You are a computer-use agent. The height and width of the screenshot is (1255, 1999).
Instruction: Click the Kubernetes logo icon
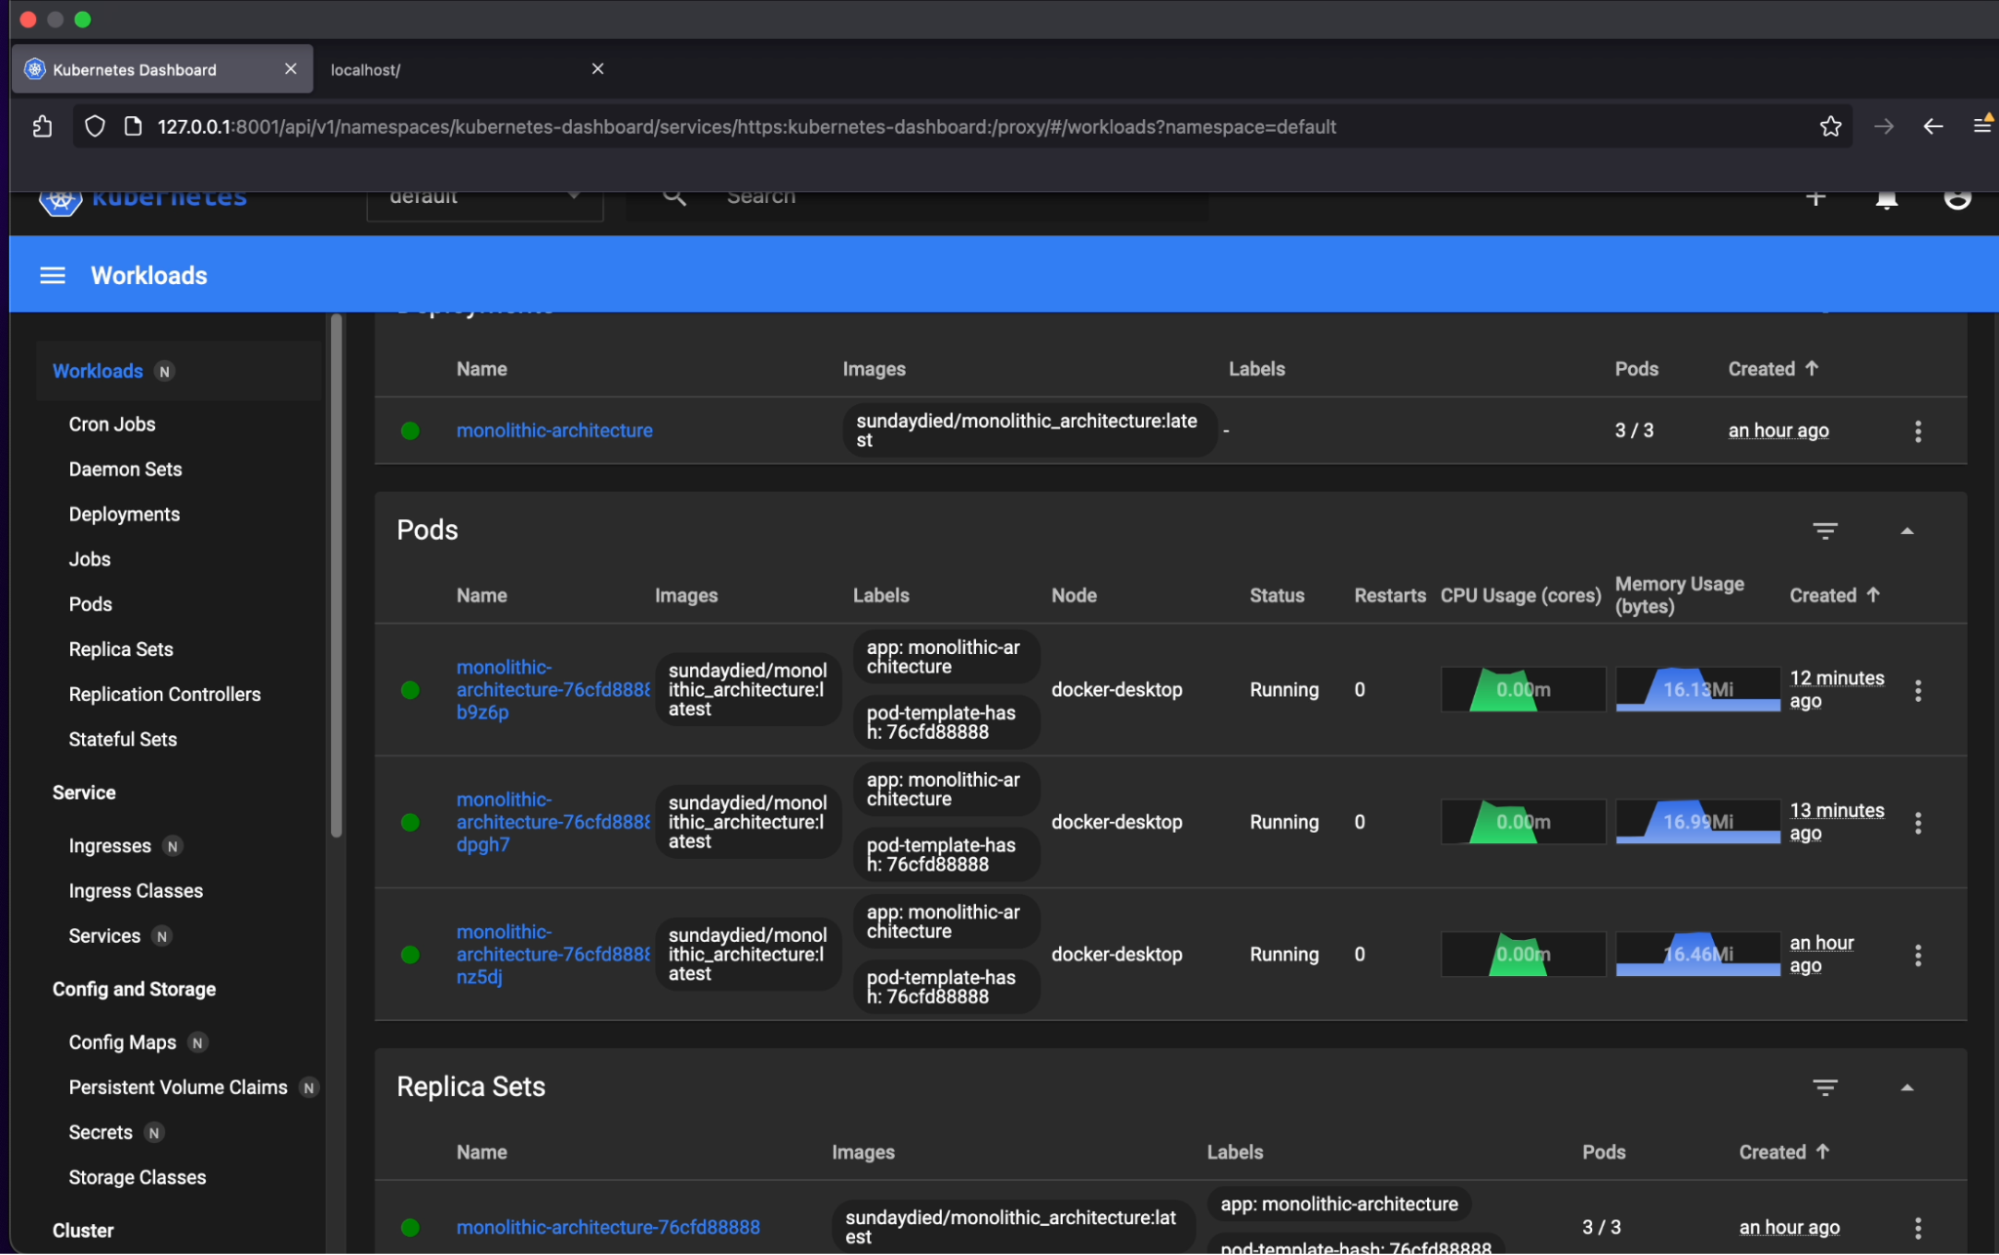pyautogui.click(x=60, y=201)
